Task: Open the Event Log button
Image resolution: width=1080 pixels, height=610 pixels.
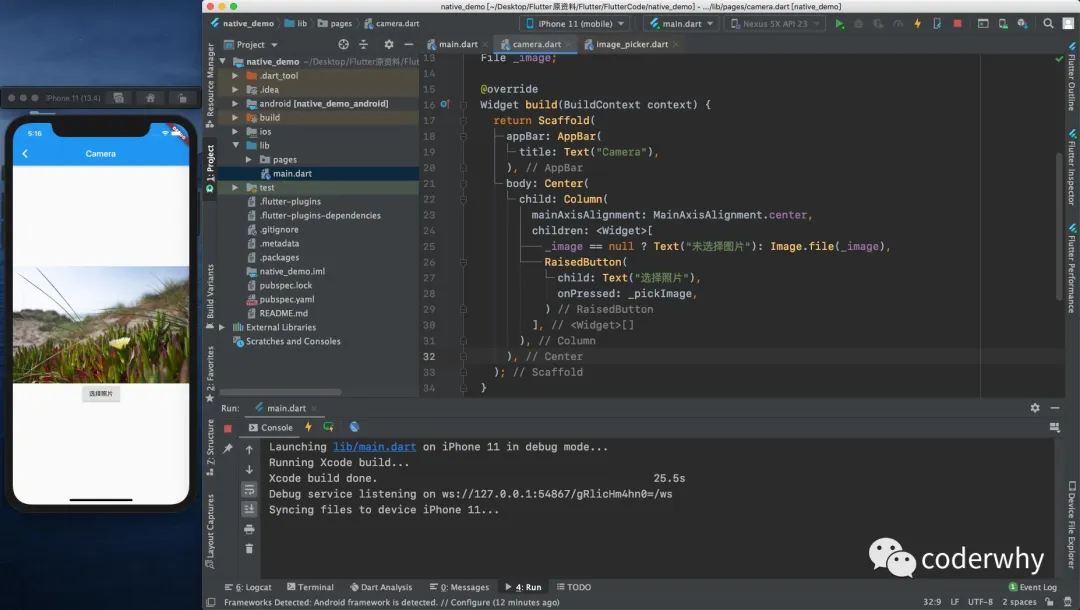Action: coord(1032,587)
